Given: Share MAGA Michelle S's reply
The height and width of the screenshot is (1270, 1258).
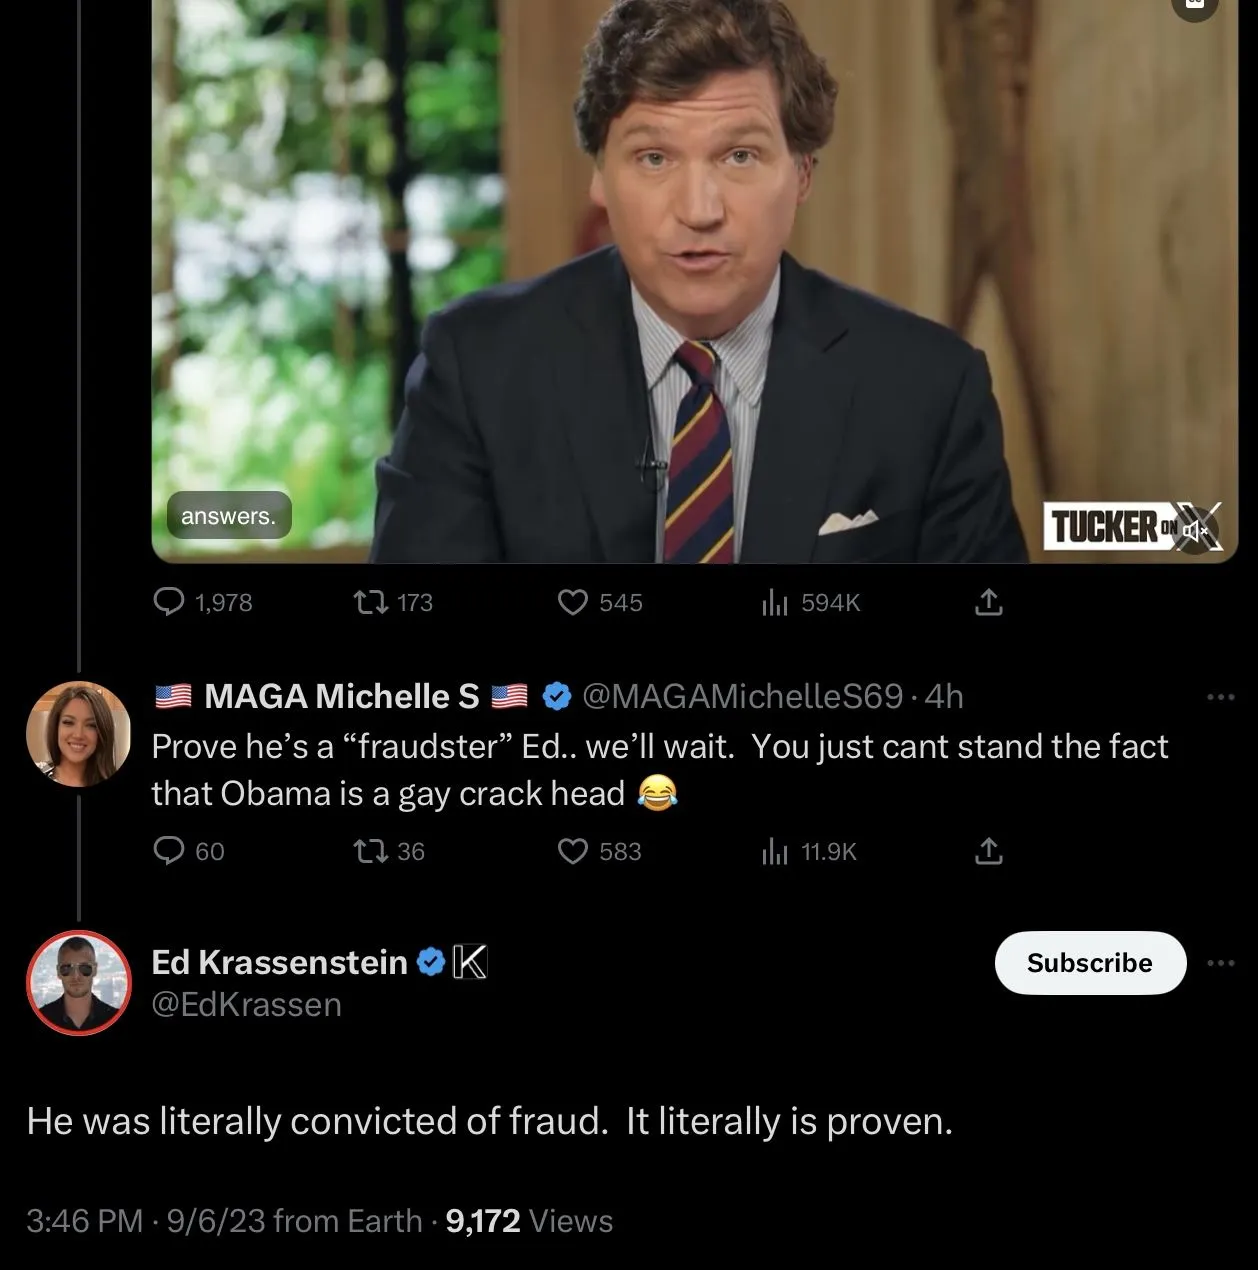Looking at the screenshot, I should pyautogui.click(x=988, y=851).
